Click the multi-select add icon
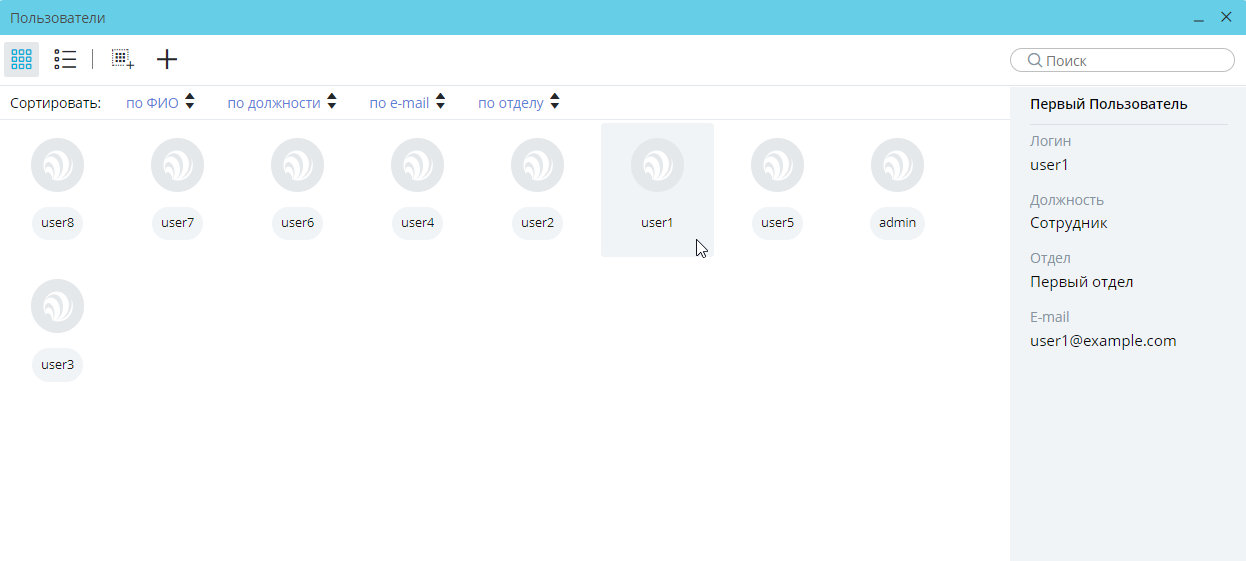Screen dimensions: 1246x561 tap(122, 60)
